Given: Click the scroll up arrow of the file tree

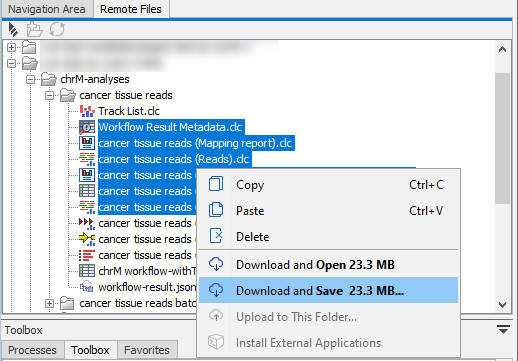Looking at the screenshot, I should [502, 50].
